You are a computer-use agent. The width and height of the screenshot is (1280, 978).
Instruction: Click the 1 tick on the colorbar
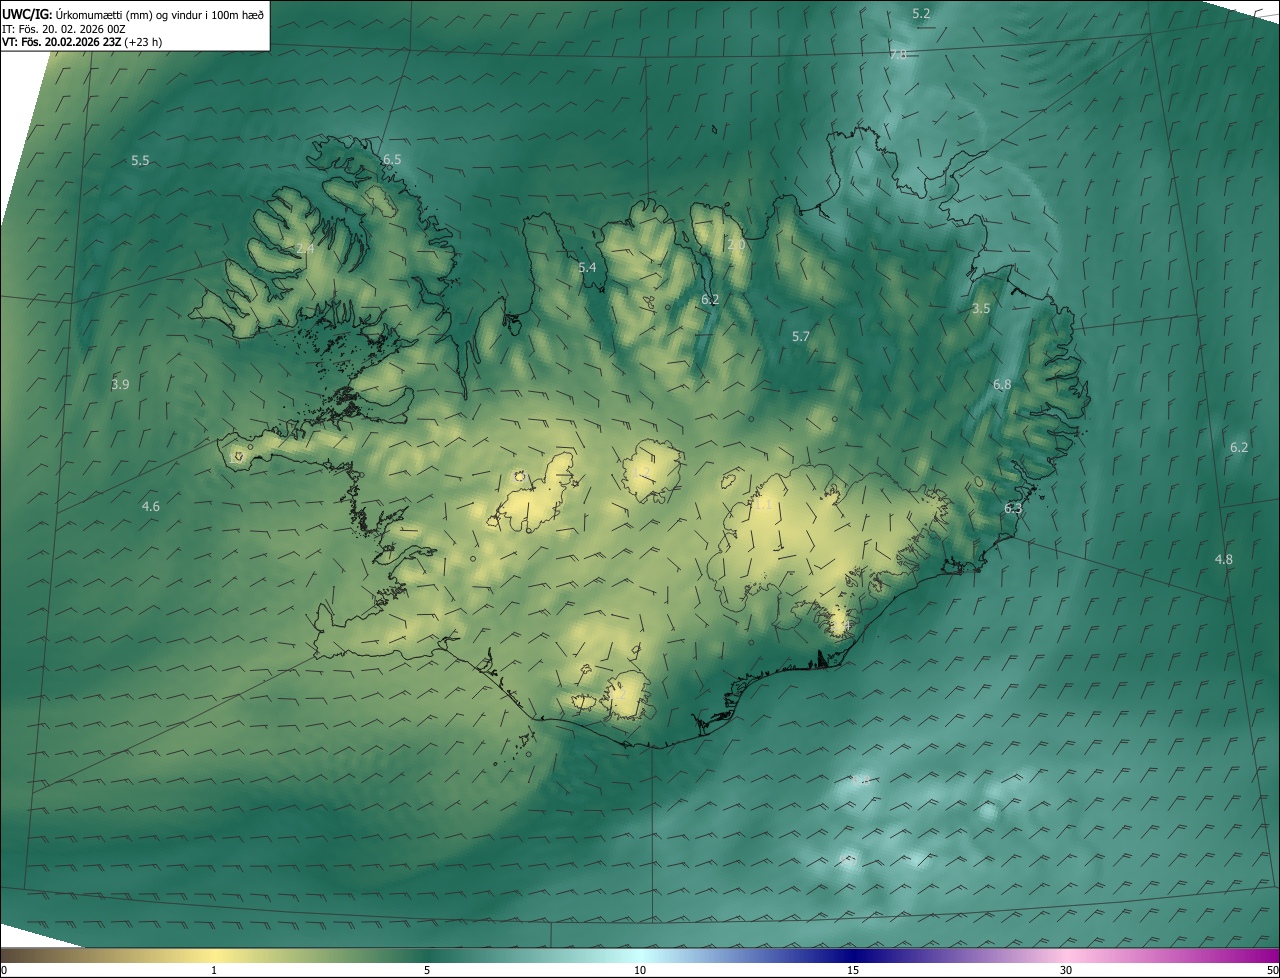(x=214, y=970)
